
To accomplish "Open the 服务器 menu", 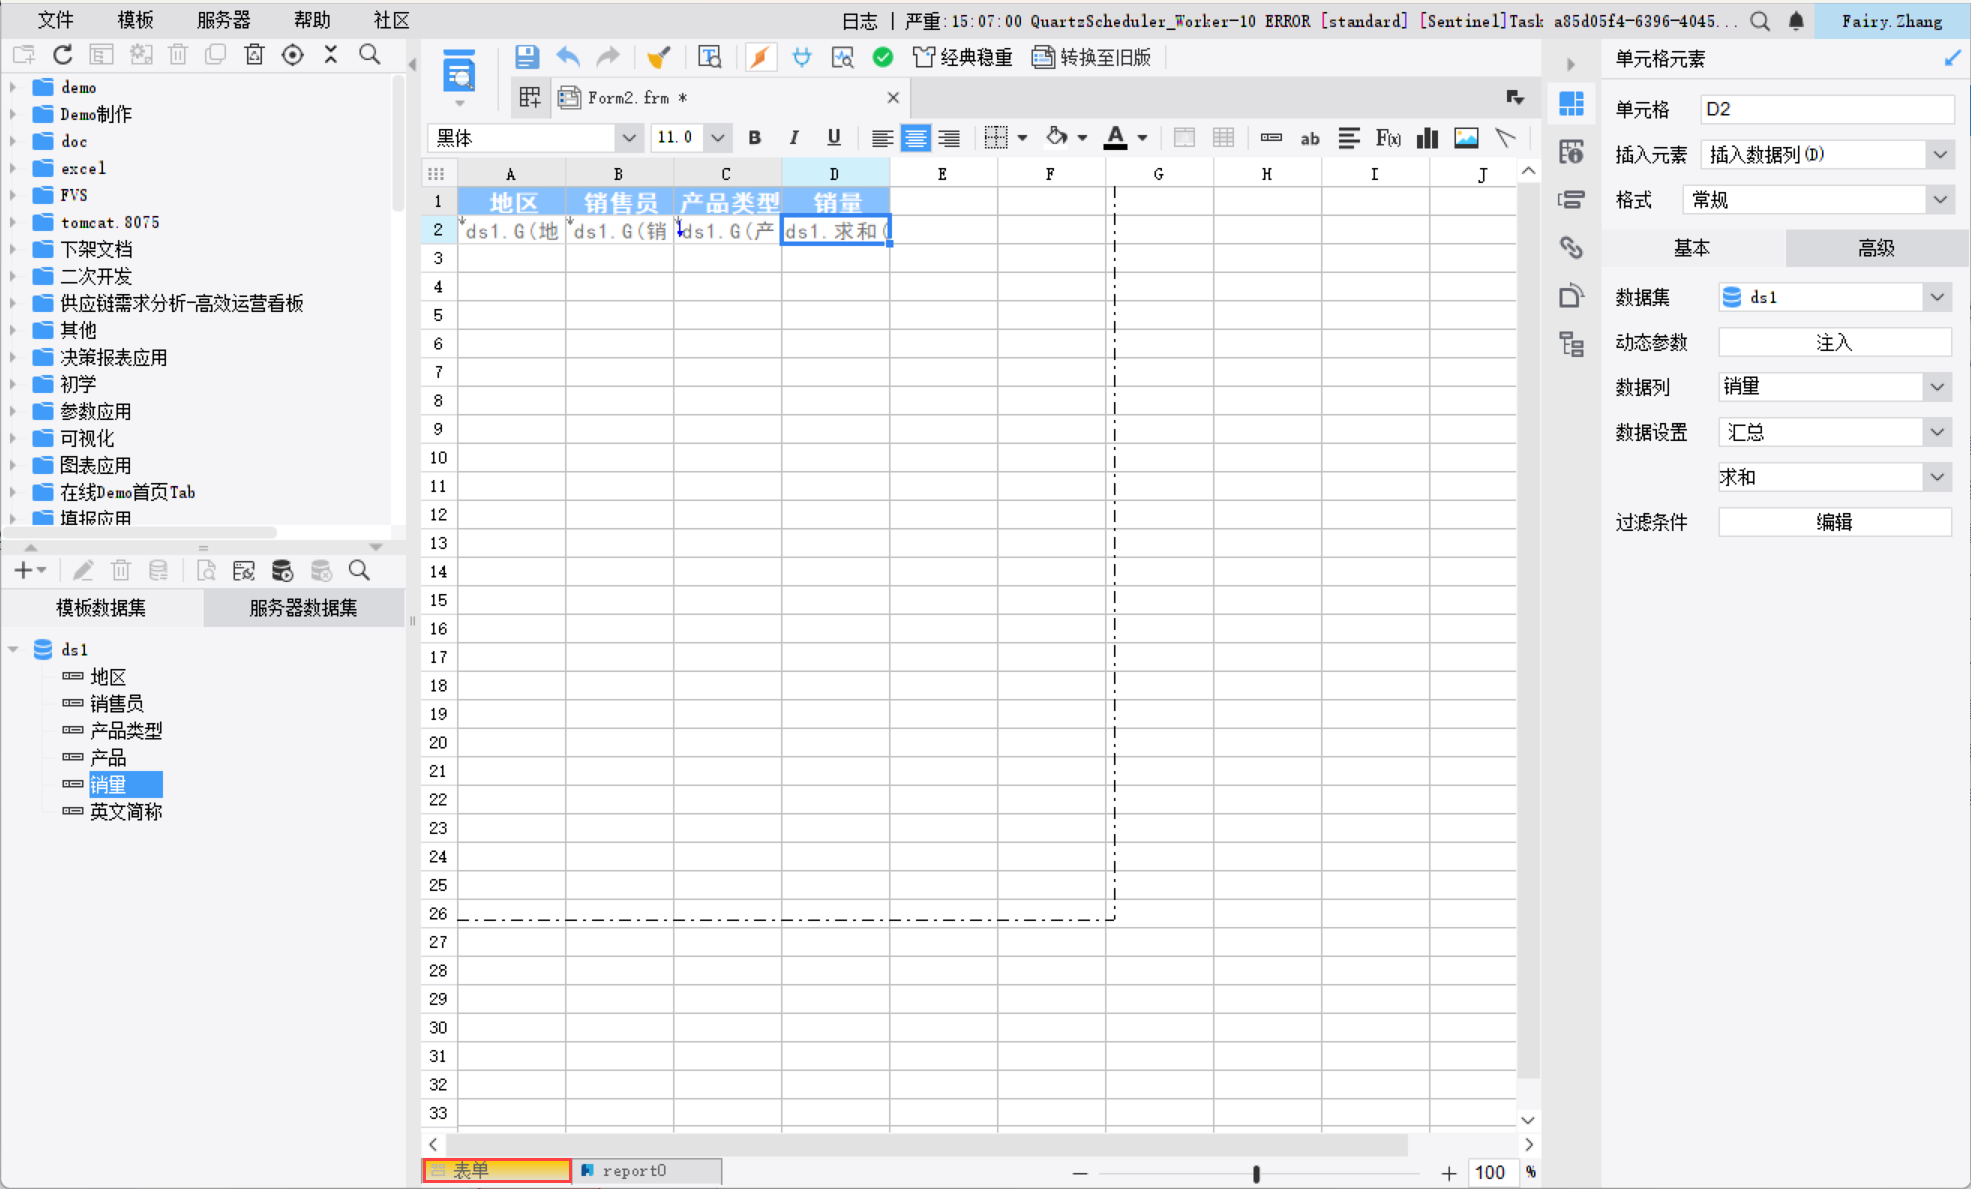I will pyautogui.click(x=223, y=20).
